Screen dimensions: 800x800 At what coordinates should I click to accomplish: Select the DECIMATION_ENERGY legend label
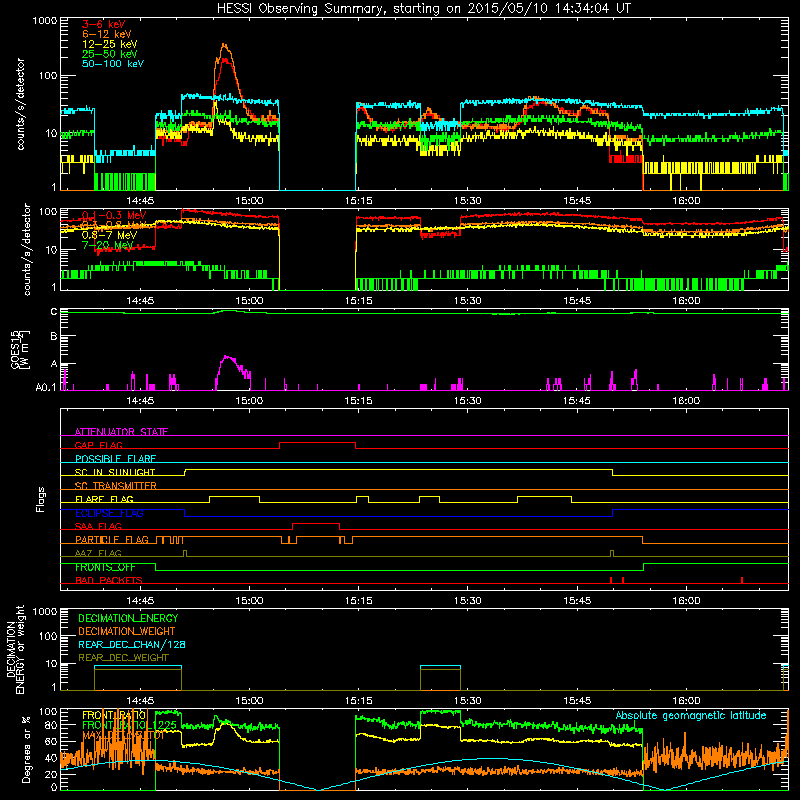coord(128,618)
